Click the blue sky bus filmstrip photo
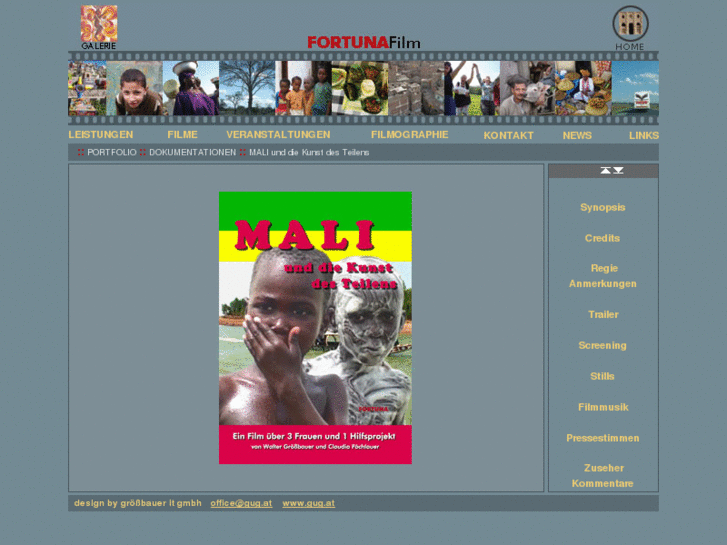Viewport: 727px width, 545px height. [x=635, y=88]
